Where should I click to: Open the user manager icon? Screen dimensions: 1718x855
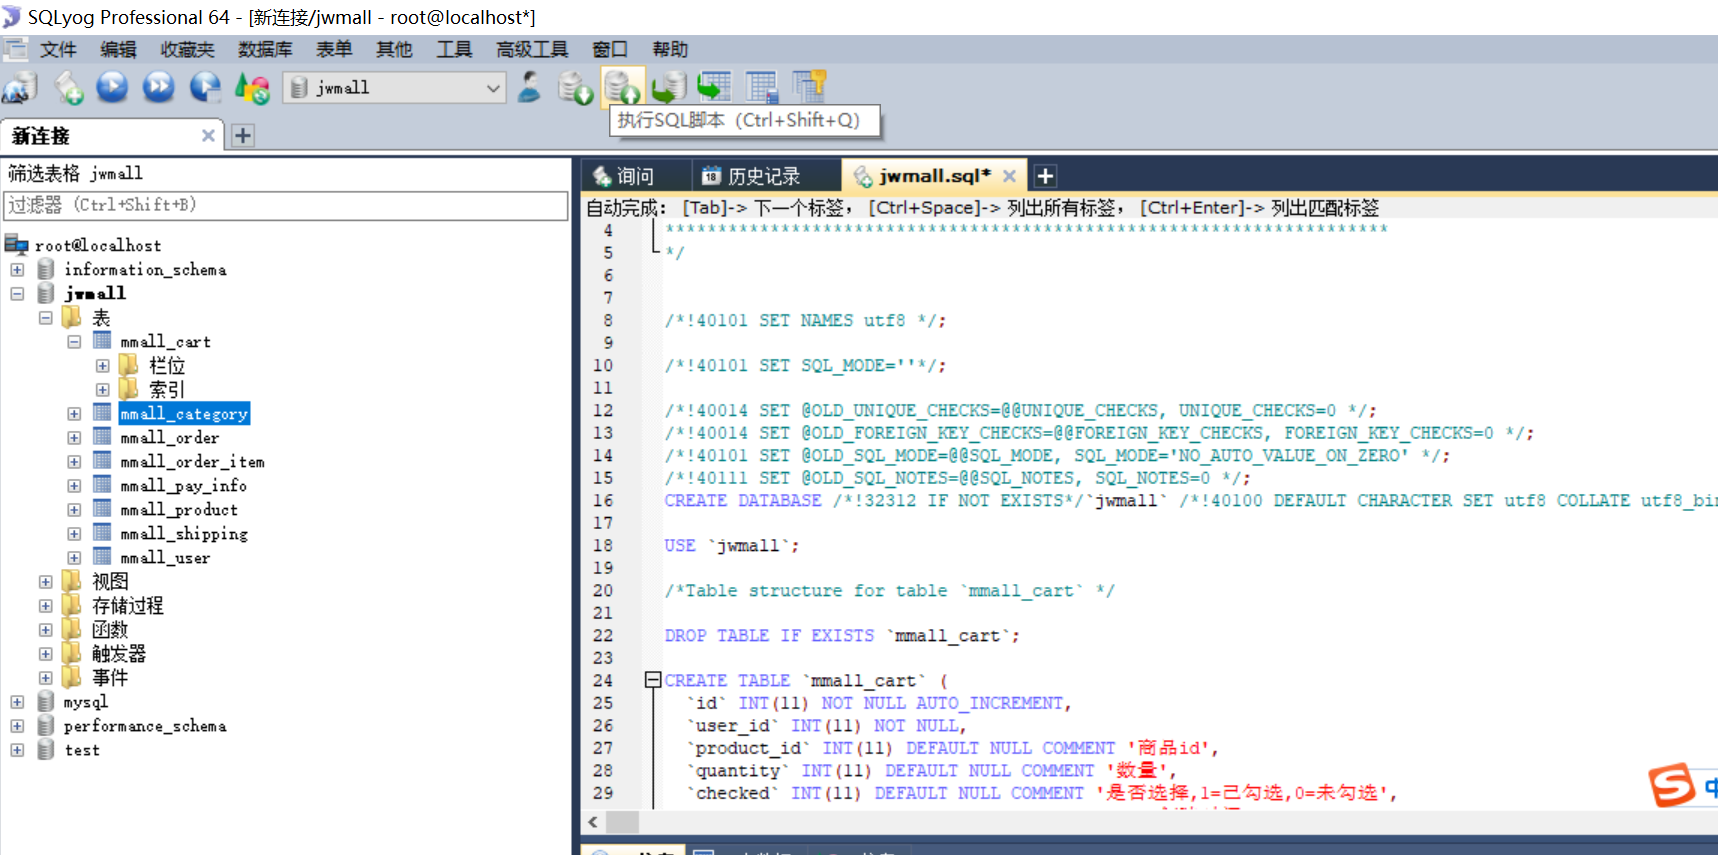pos(529,88)
